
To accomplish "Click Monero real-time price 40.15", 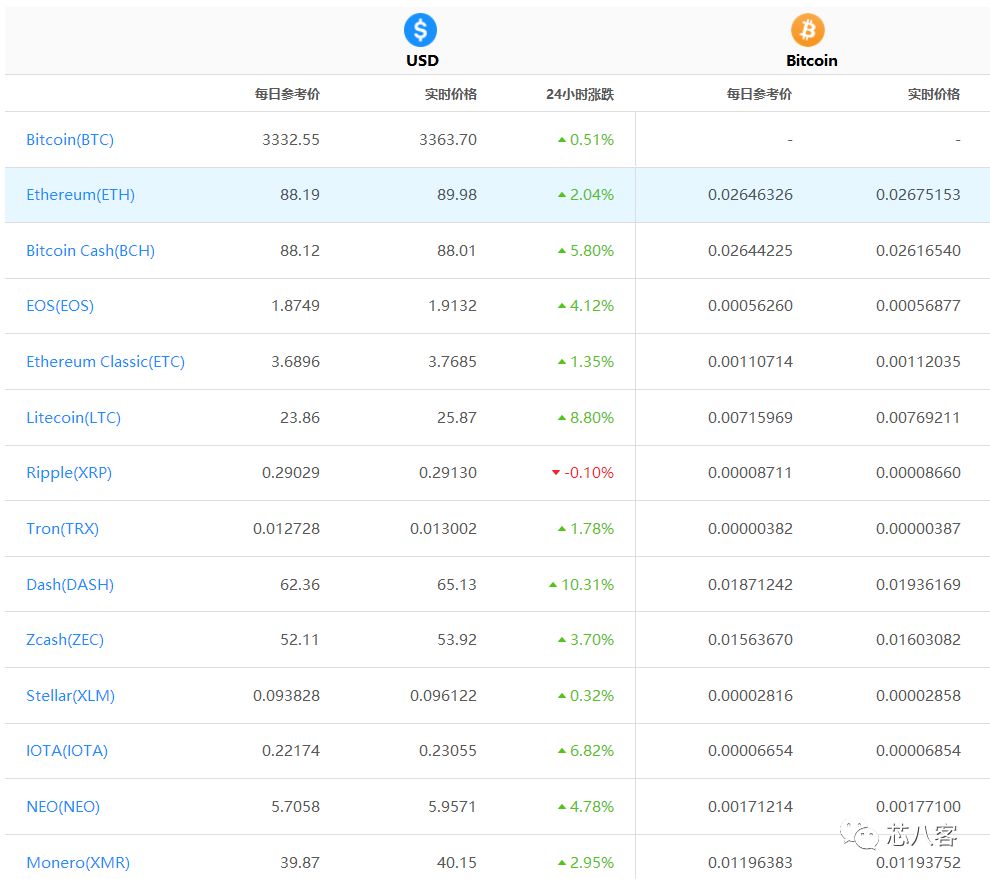I will [x=457, y=863].
